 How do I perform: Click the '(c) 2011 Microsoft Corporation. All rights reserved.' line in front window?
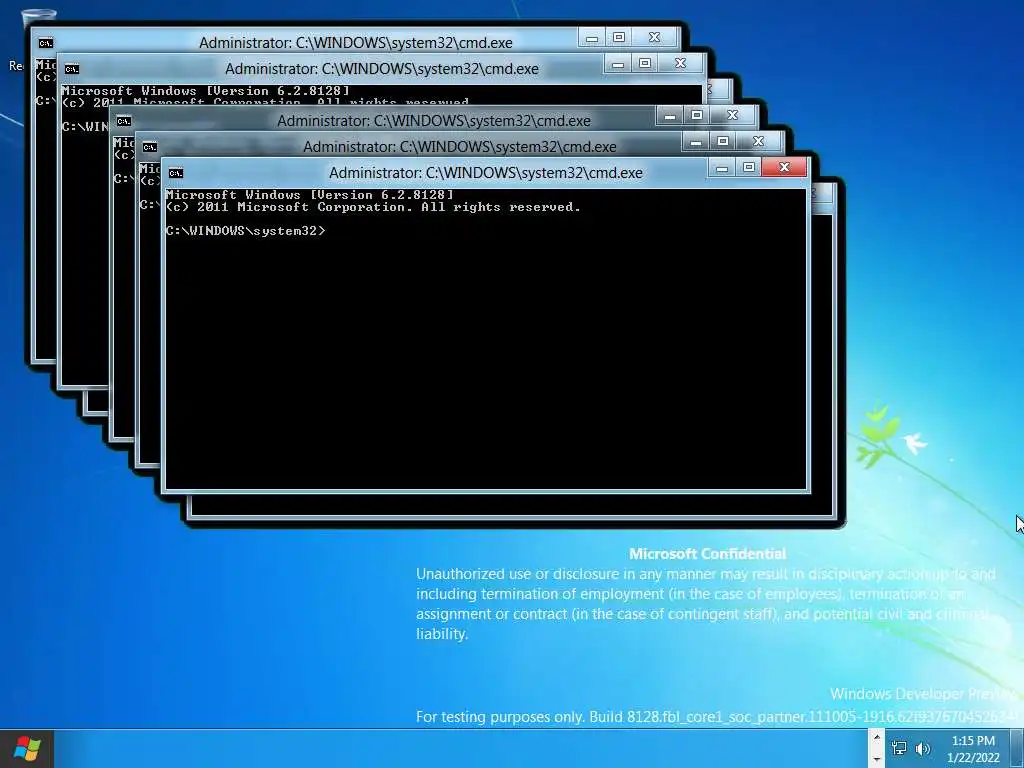pos(373,207)
